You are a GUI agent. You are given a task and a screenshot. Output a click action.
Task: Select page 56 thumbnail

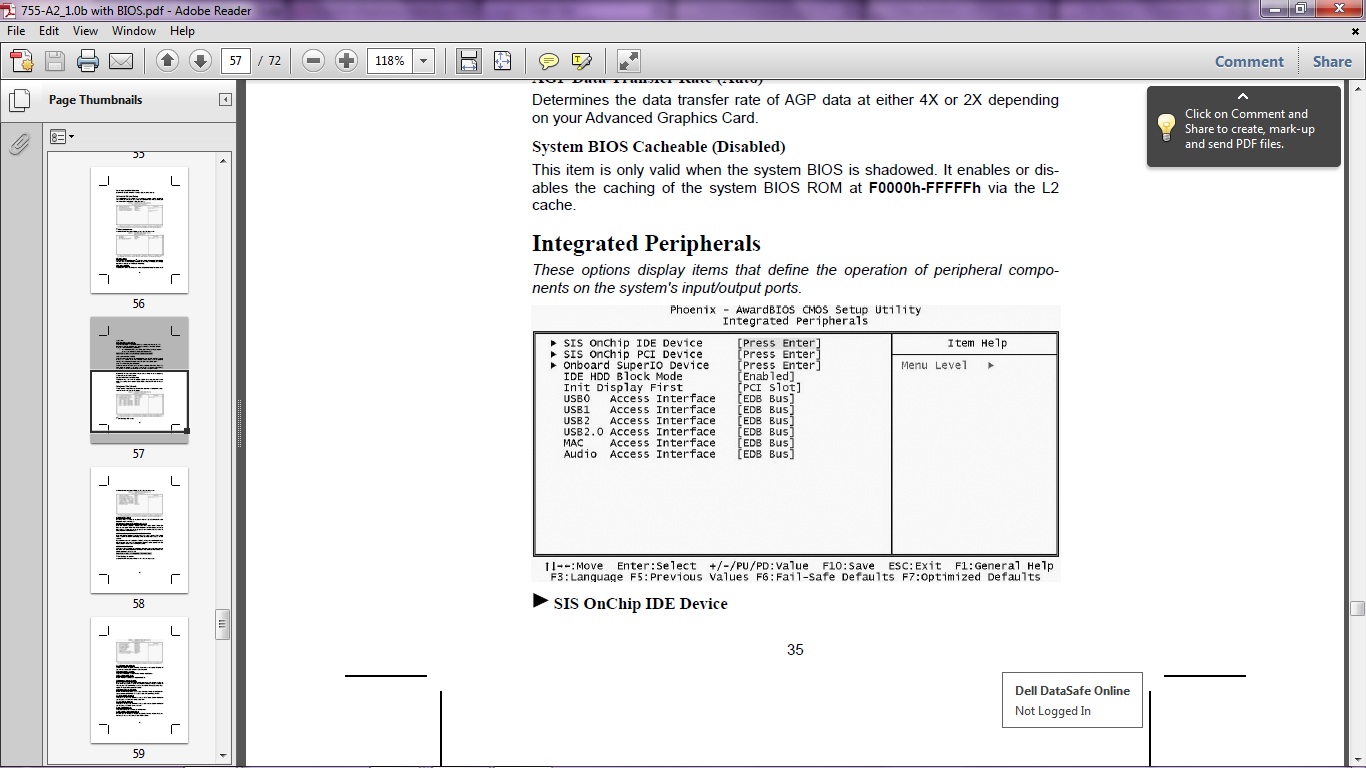click(139, 230)
